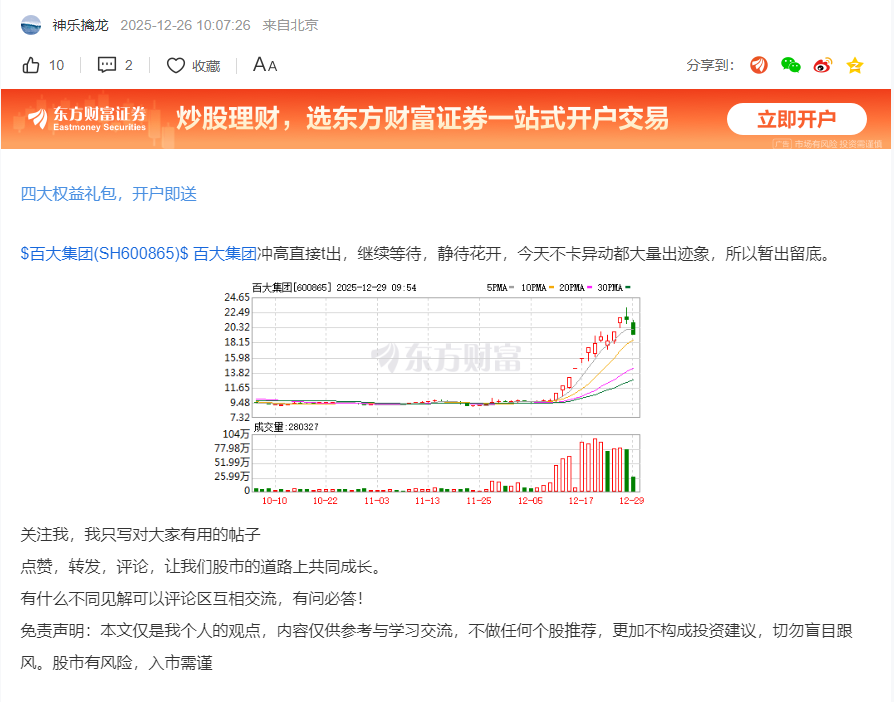894x702 pixels.
Task: Click the 成交量:280327 volume label
Action: pos(286,427)
